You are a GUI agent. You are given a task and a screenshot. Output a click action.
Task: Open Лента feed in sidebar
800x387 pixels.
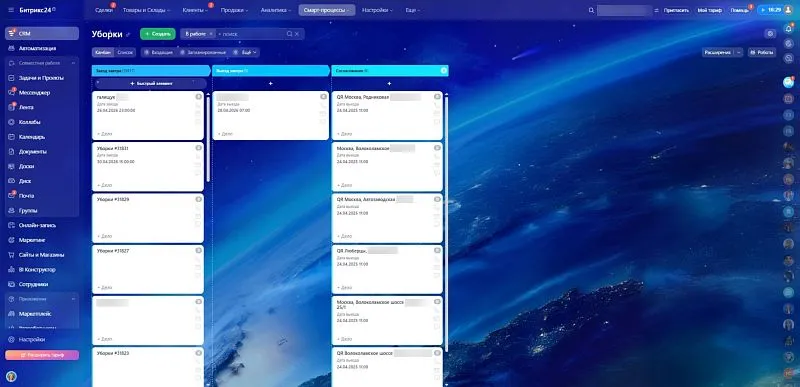tap(42, 108)
